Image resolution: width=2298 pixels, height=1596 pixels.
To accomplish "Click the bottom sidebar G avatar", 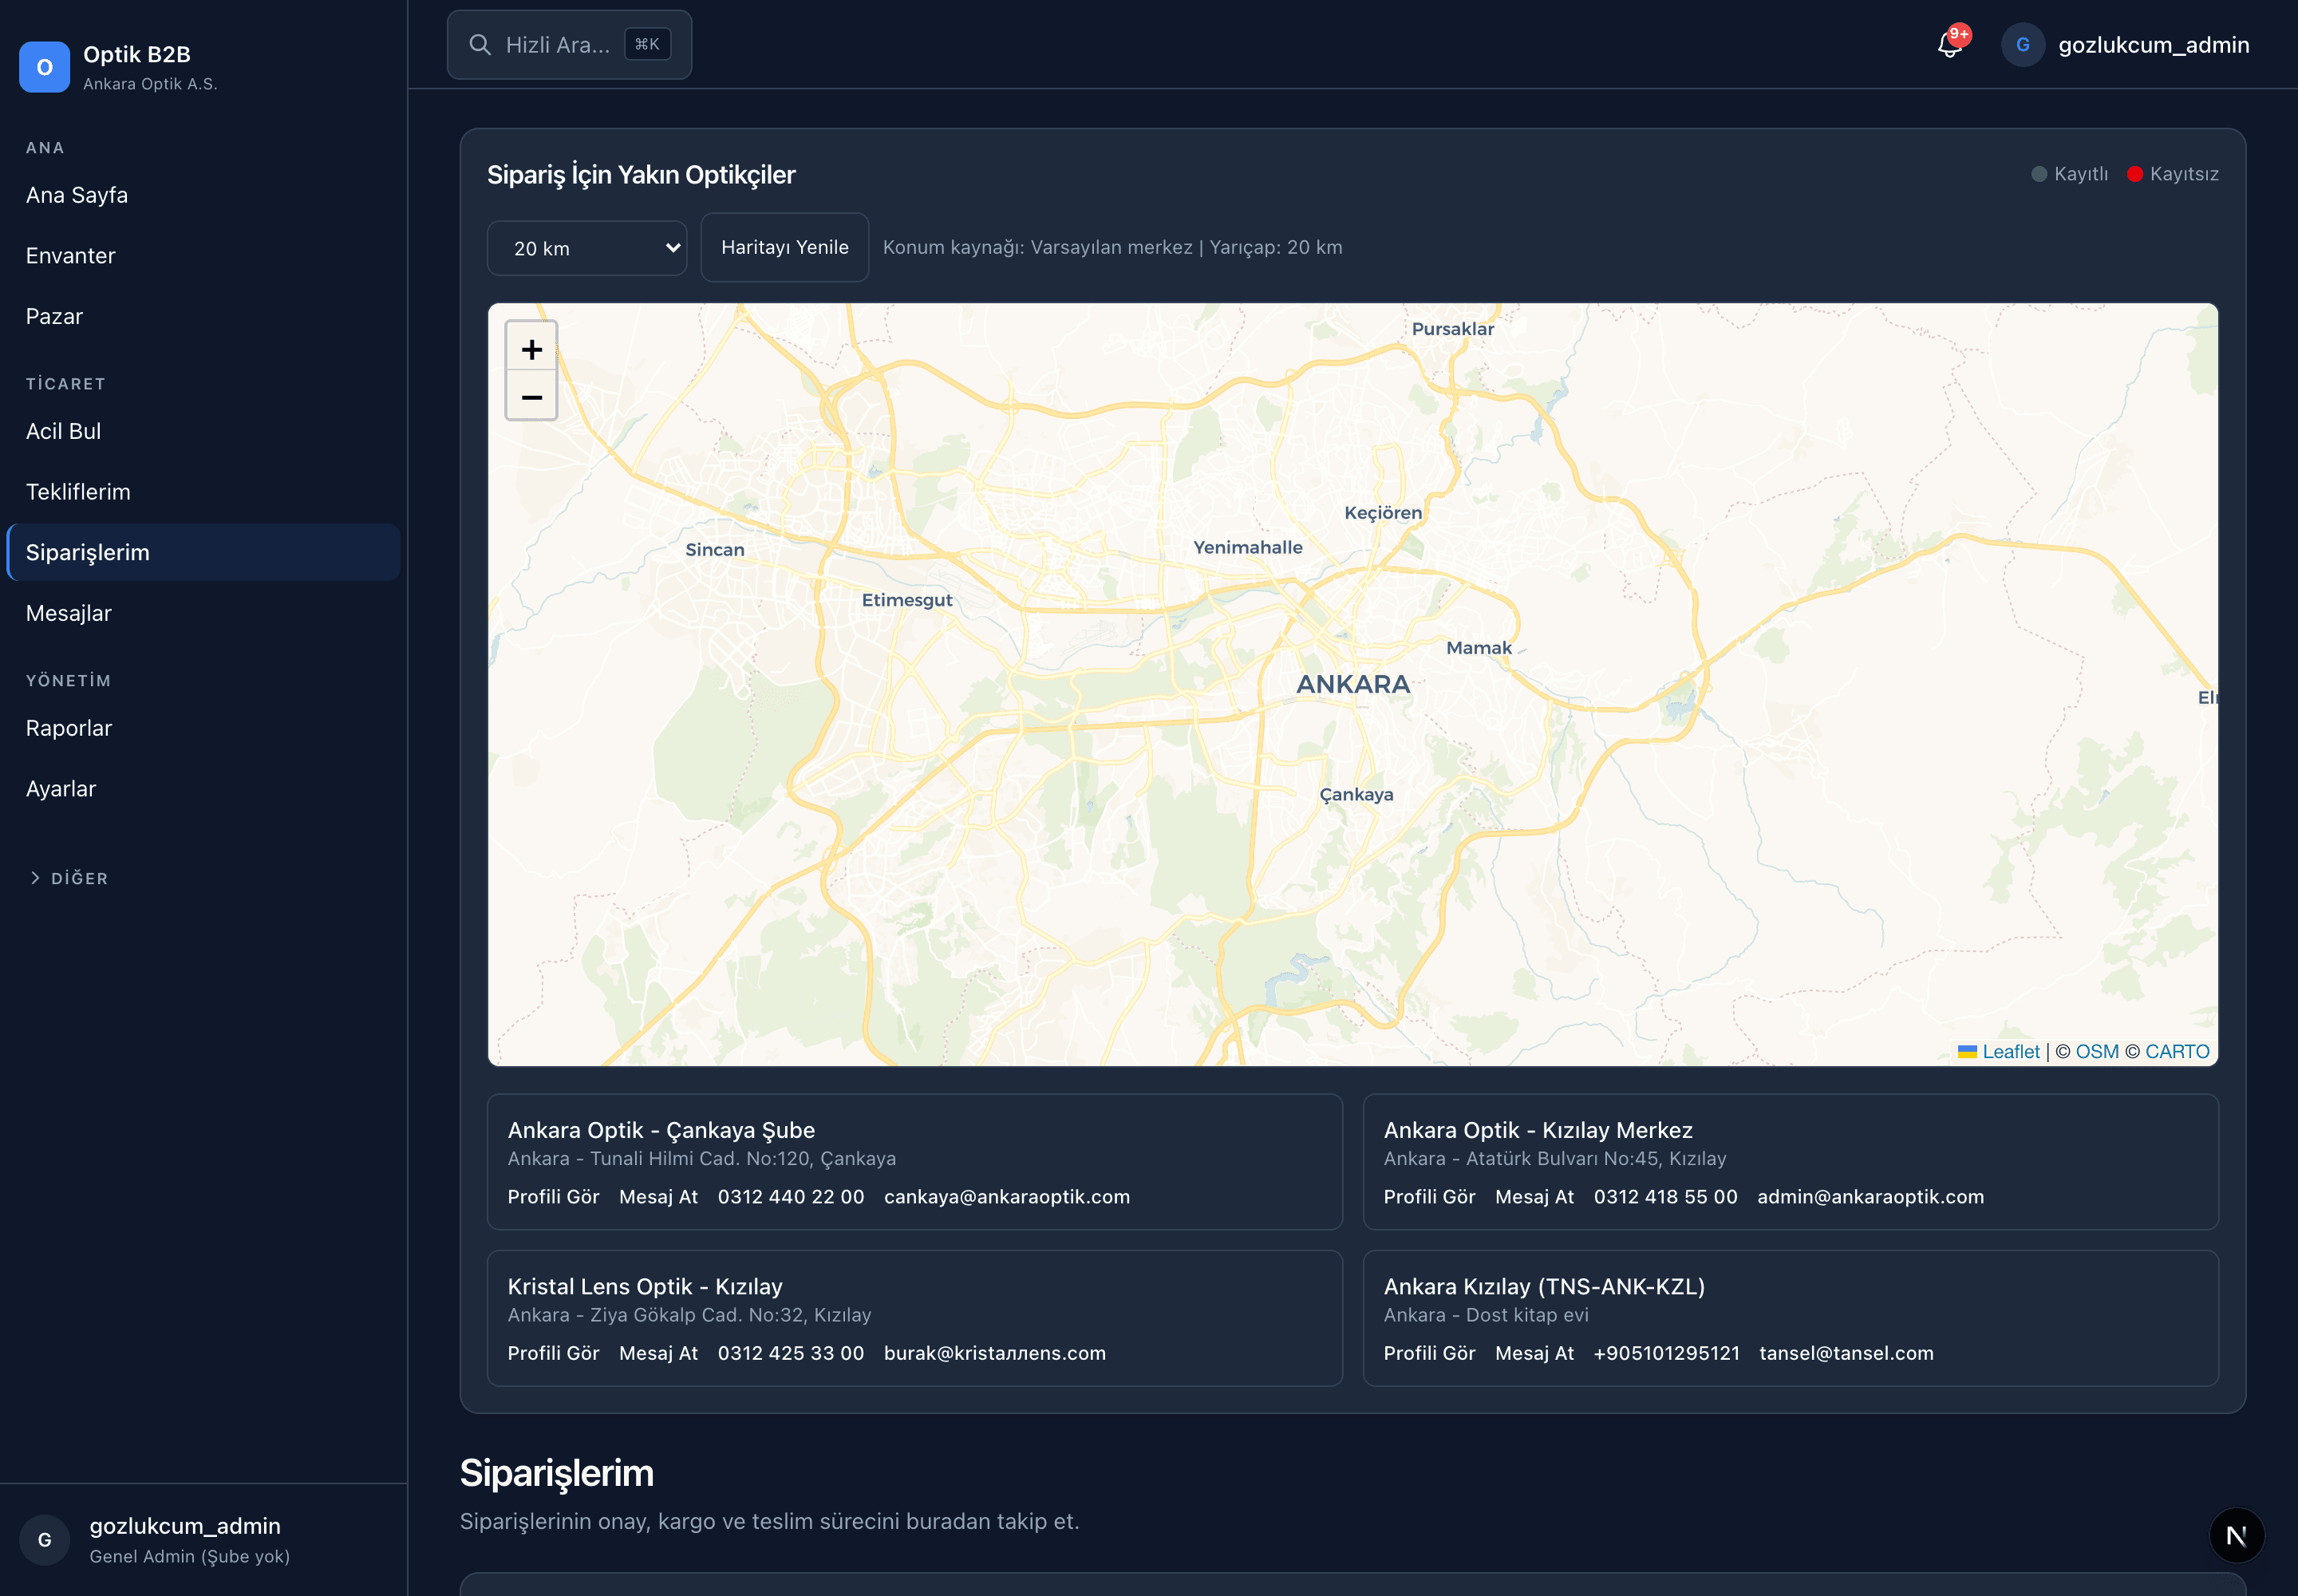I will (44, 1539).
